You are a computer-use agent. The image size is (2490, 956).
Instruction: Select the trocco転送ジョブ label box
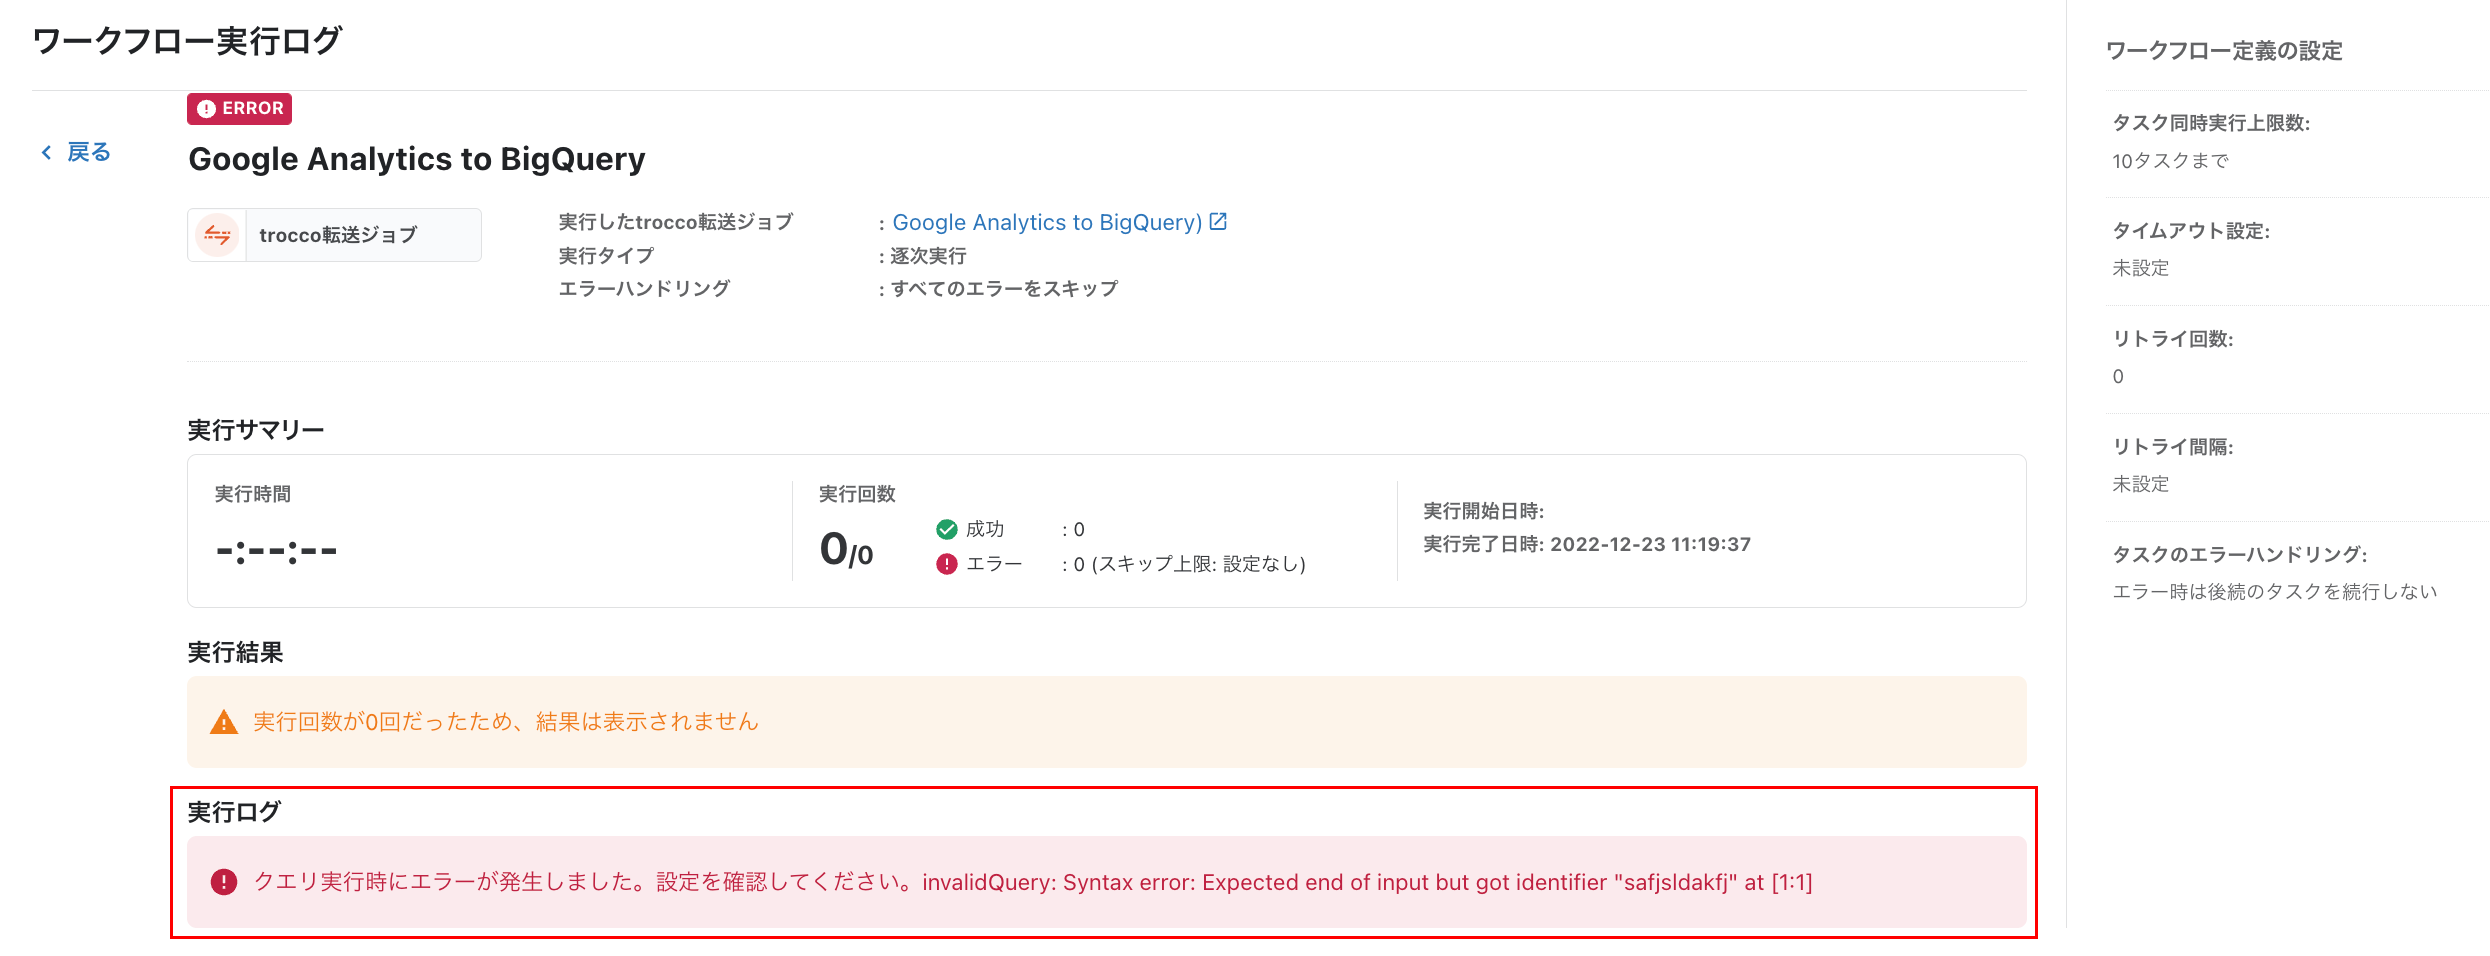334,235
